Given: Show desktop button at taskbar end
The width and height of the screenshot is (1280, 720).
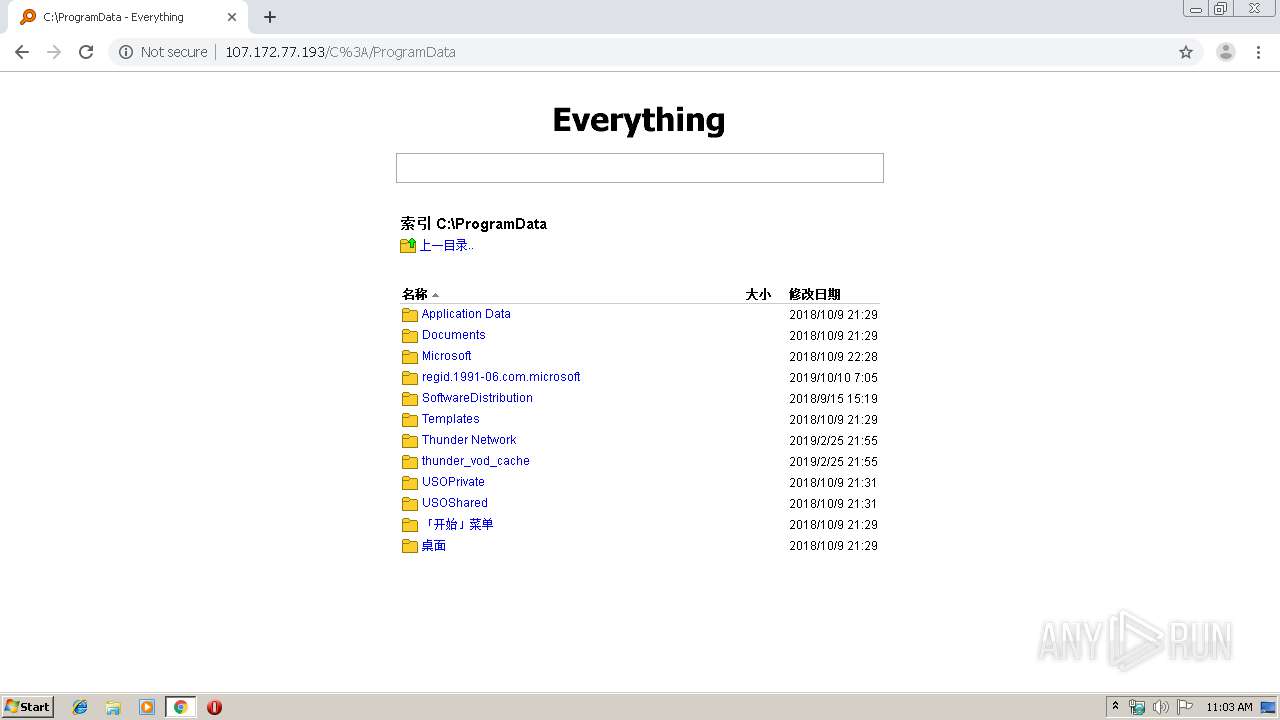Looking at the screenshot, I should (x=1269, y=707).
